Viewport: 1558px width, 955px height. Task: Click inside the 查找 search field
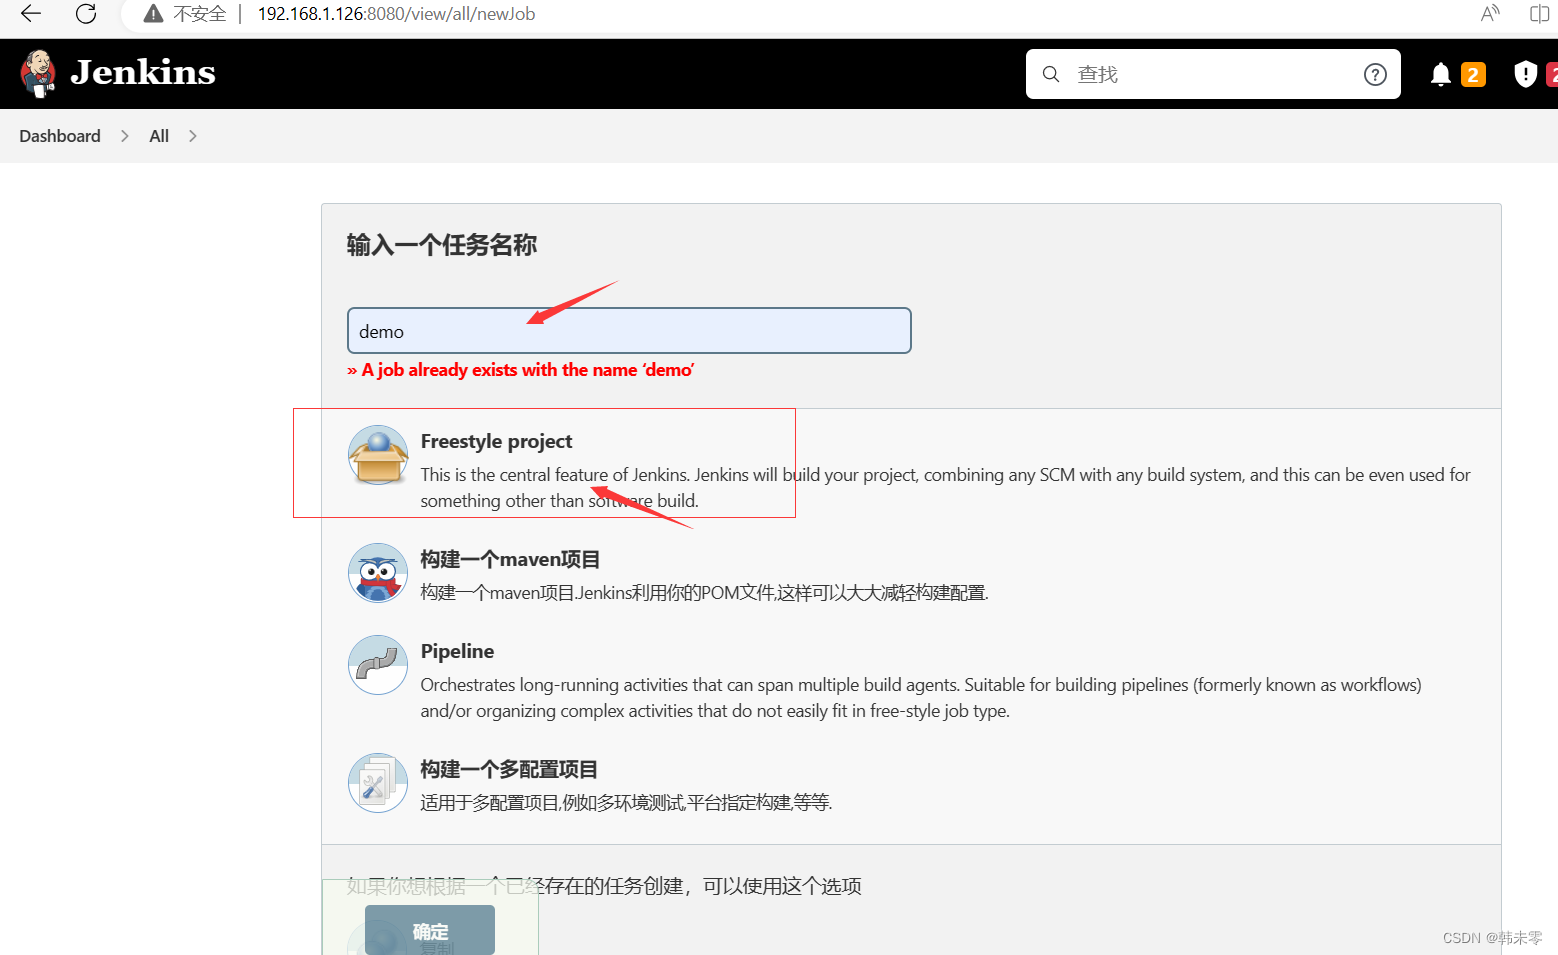[x=1150, y=73]
